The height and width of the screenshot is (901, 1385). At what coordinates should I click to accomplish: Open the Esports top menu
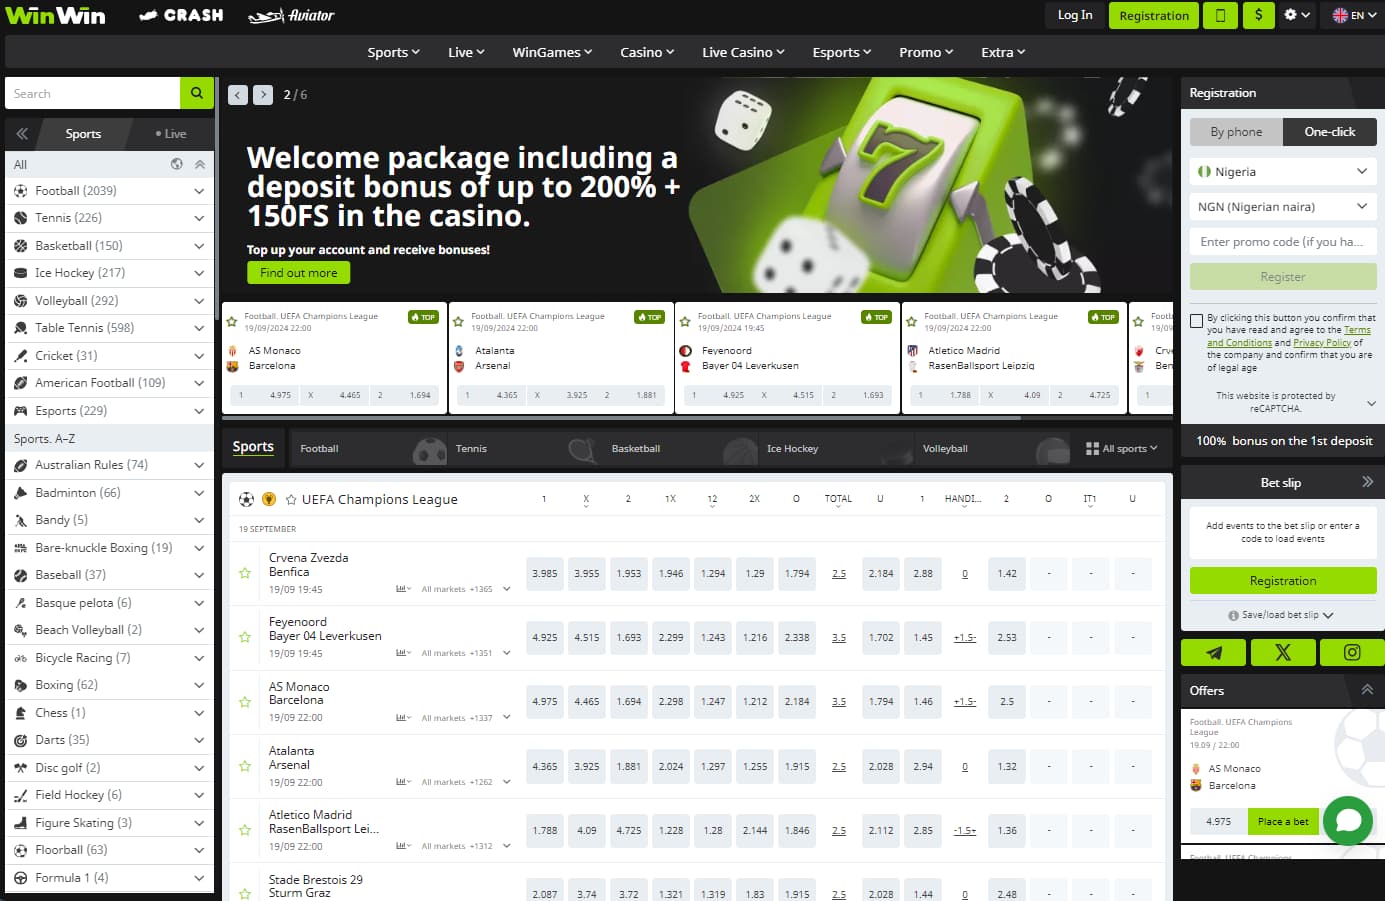(842, 52)
